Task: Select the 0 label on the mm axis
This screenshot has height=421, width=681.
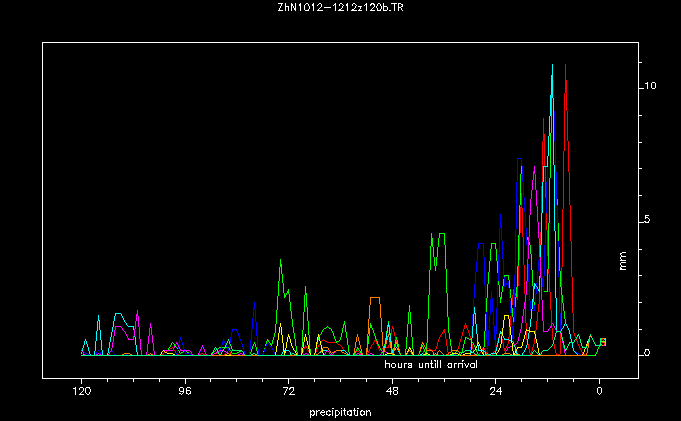Action: (x=648, y=354)
